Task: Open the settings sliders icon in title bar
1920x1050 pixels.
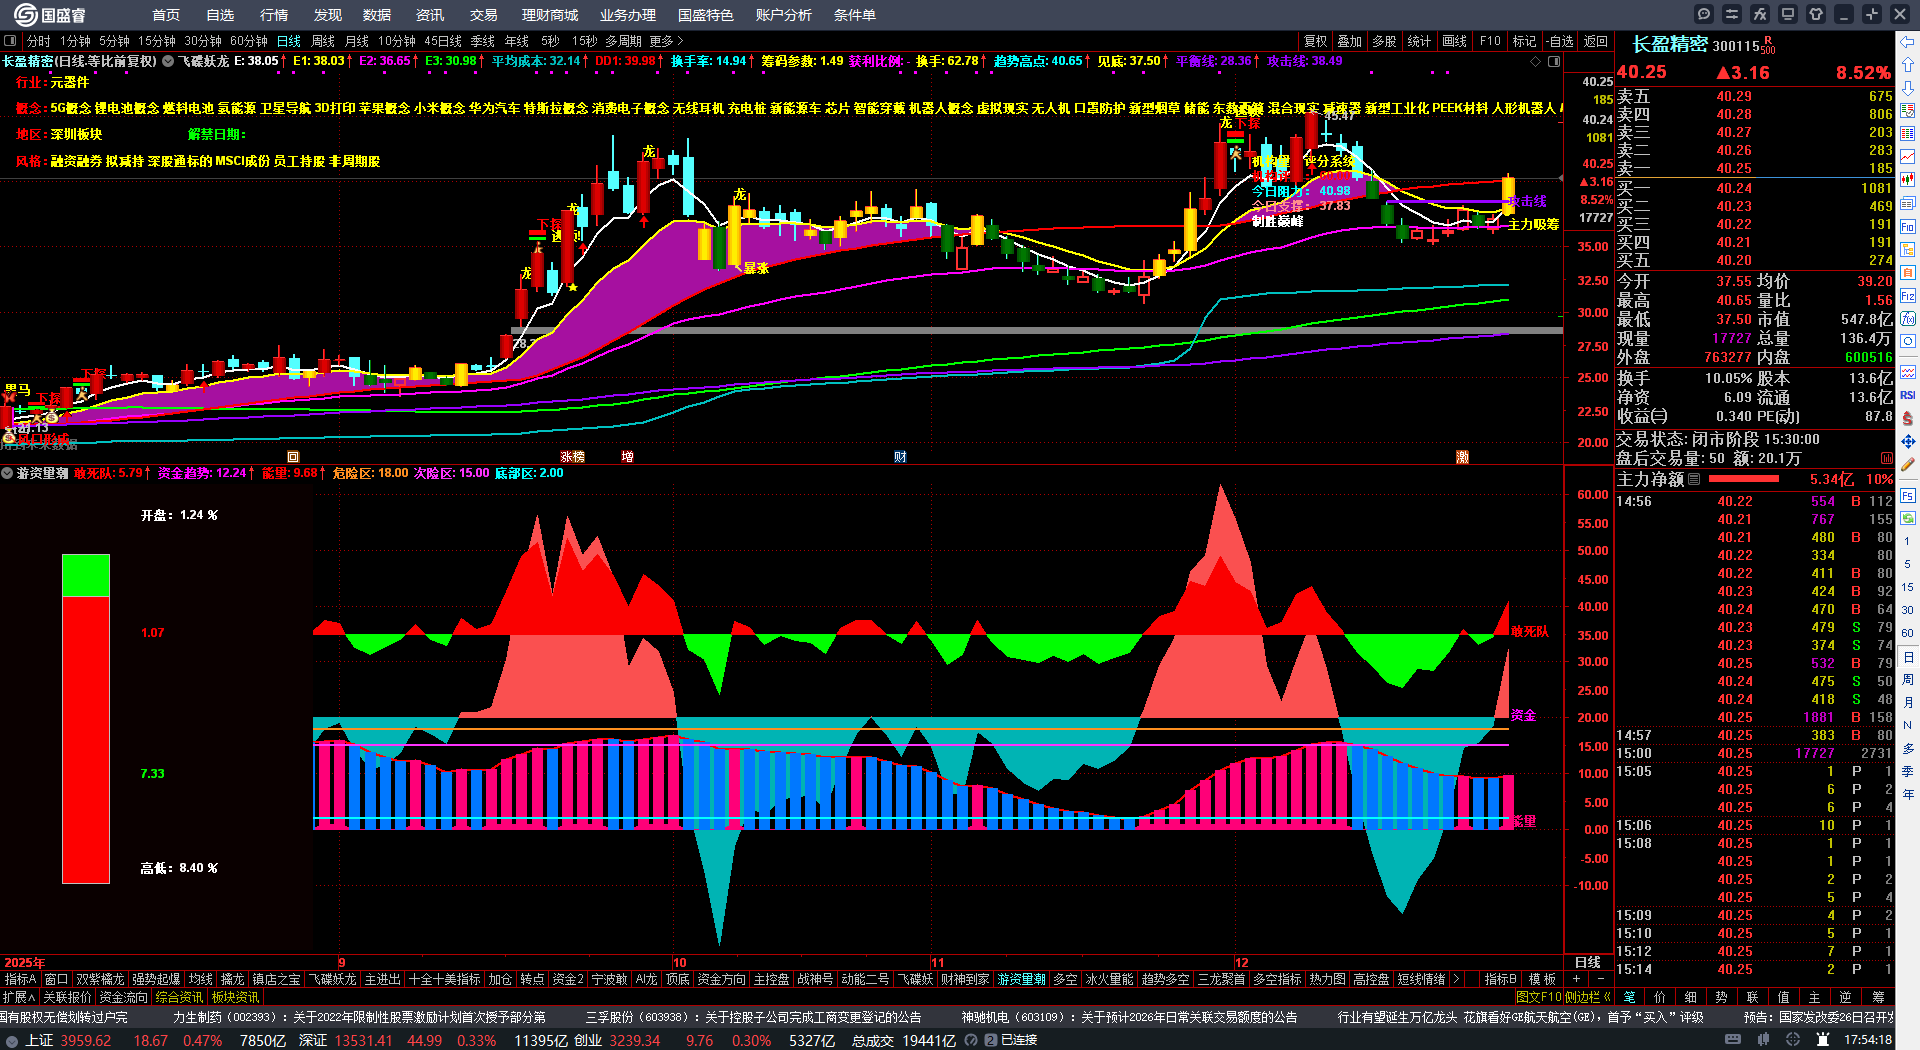Action: point(1732,14)
